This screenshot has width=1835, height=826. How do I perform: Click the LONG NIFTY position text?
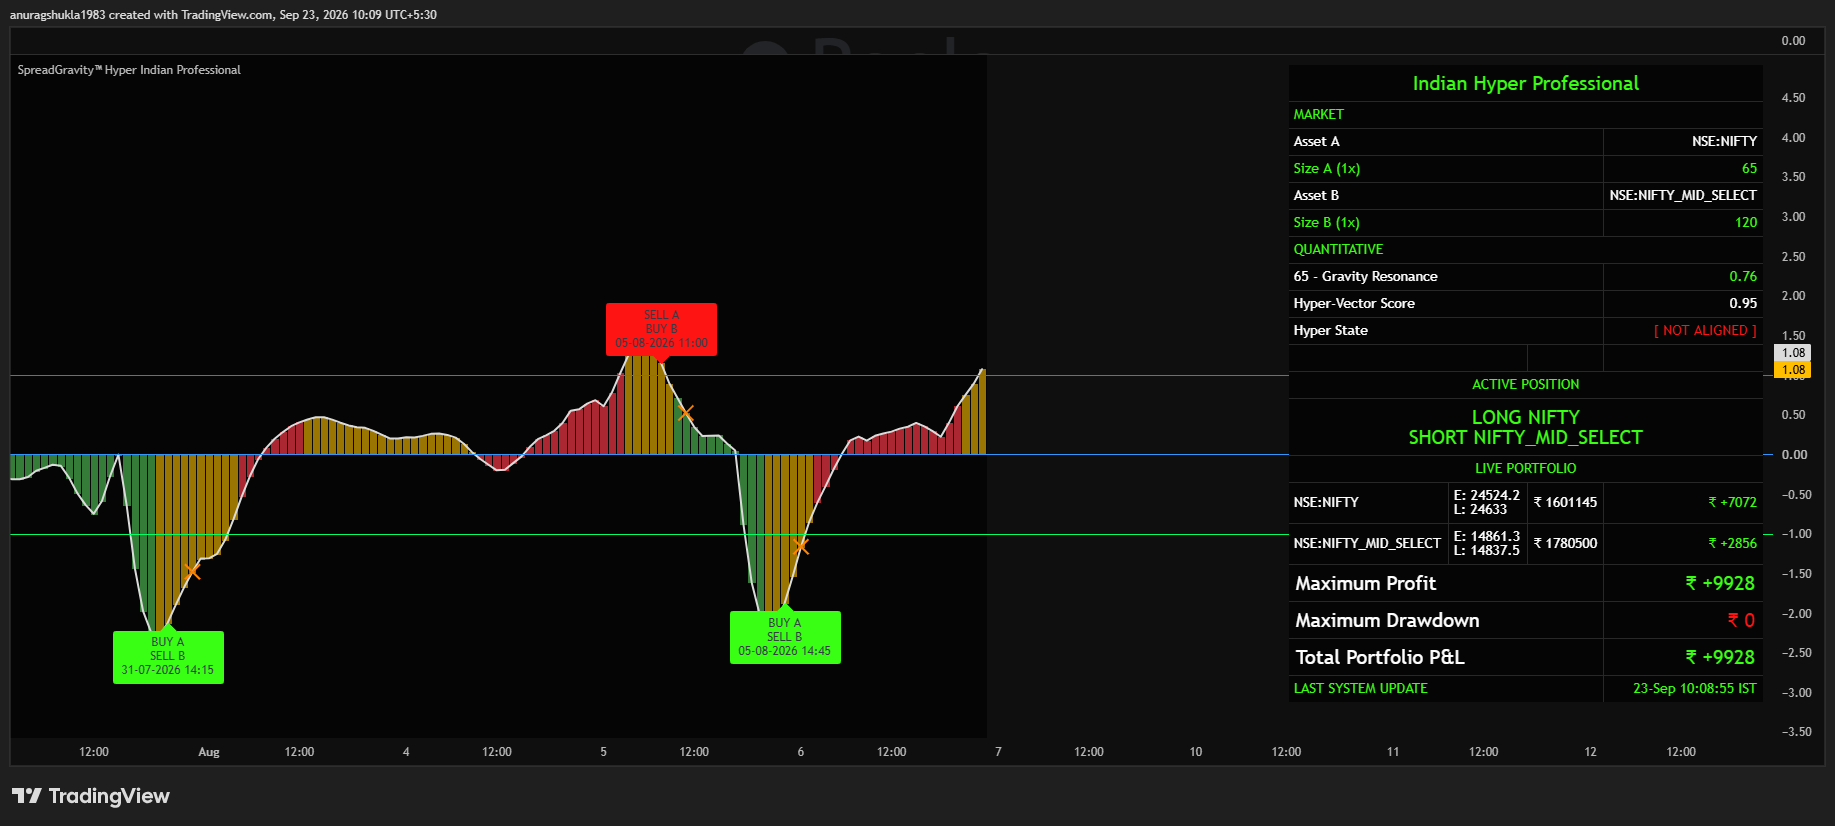pyautogui.click(x=1525, y=417)
